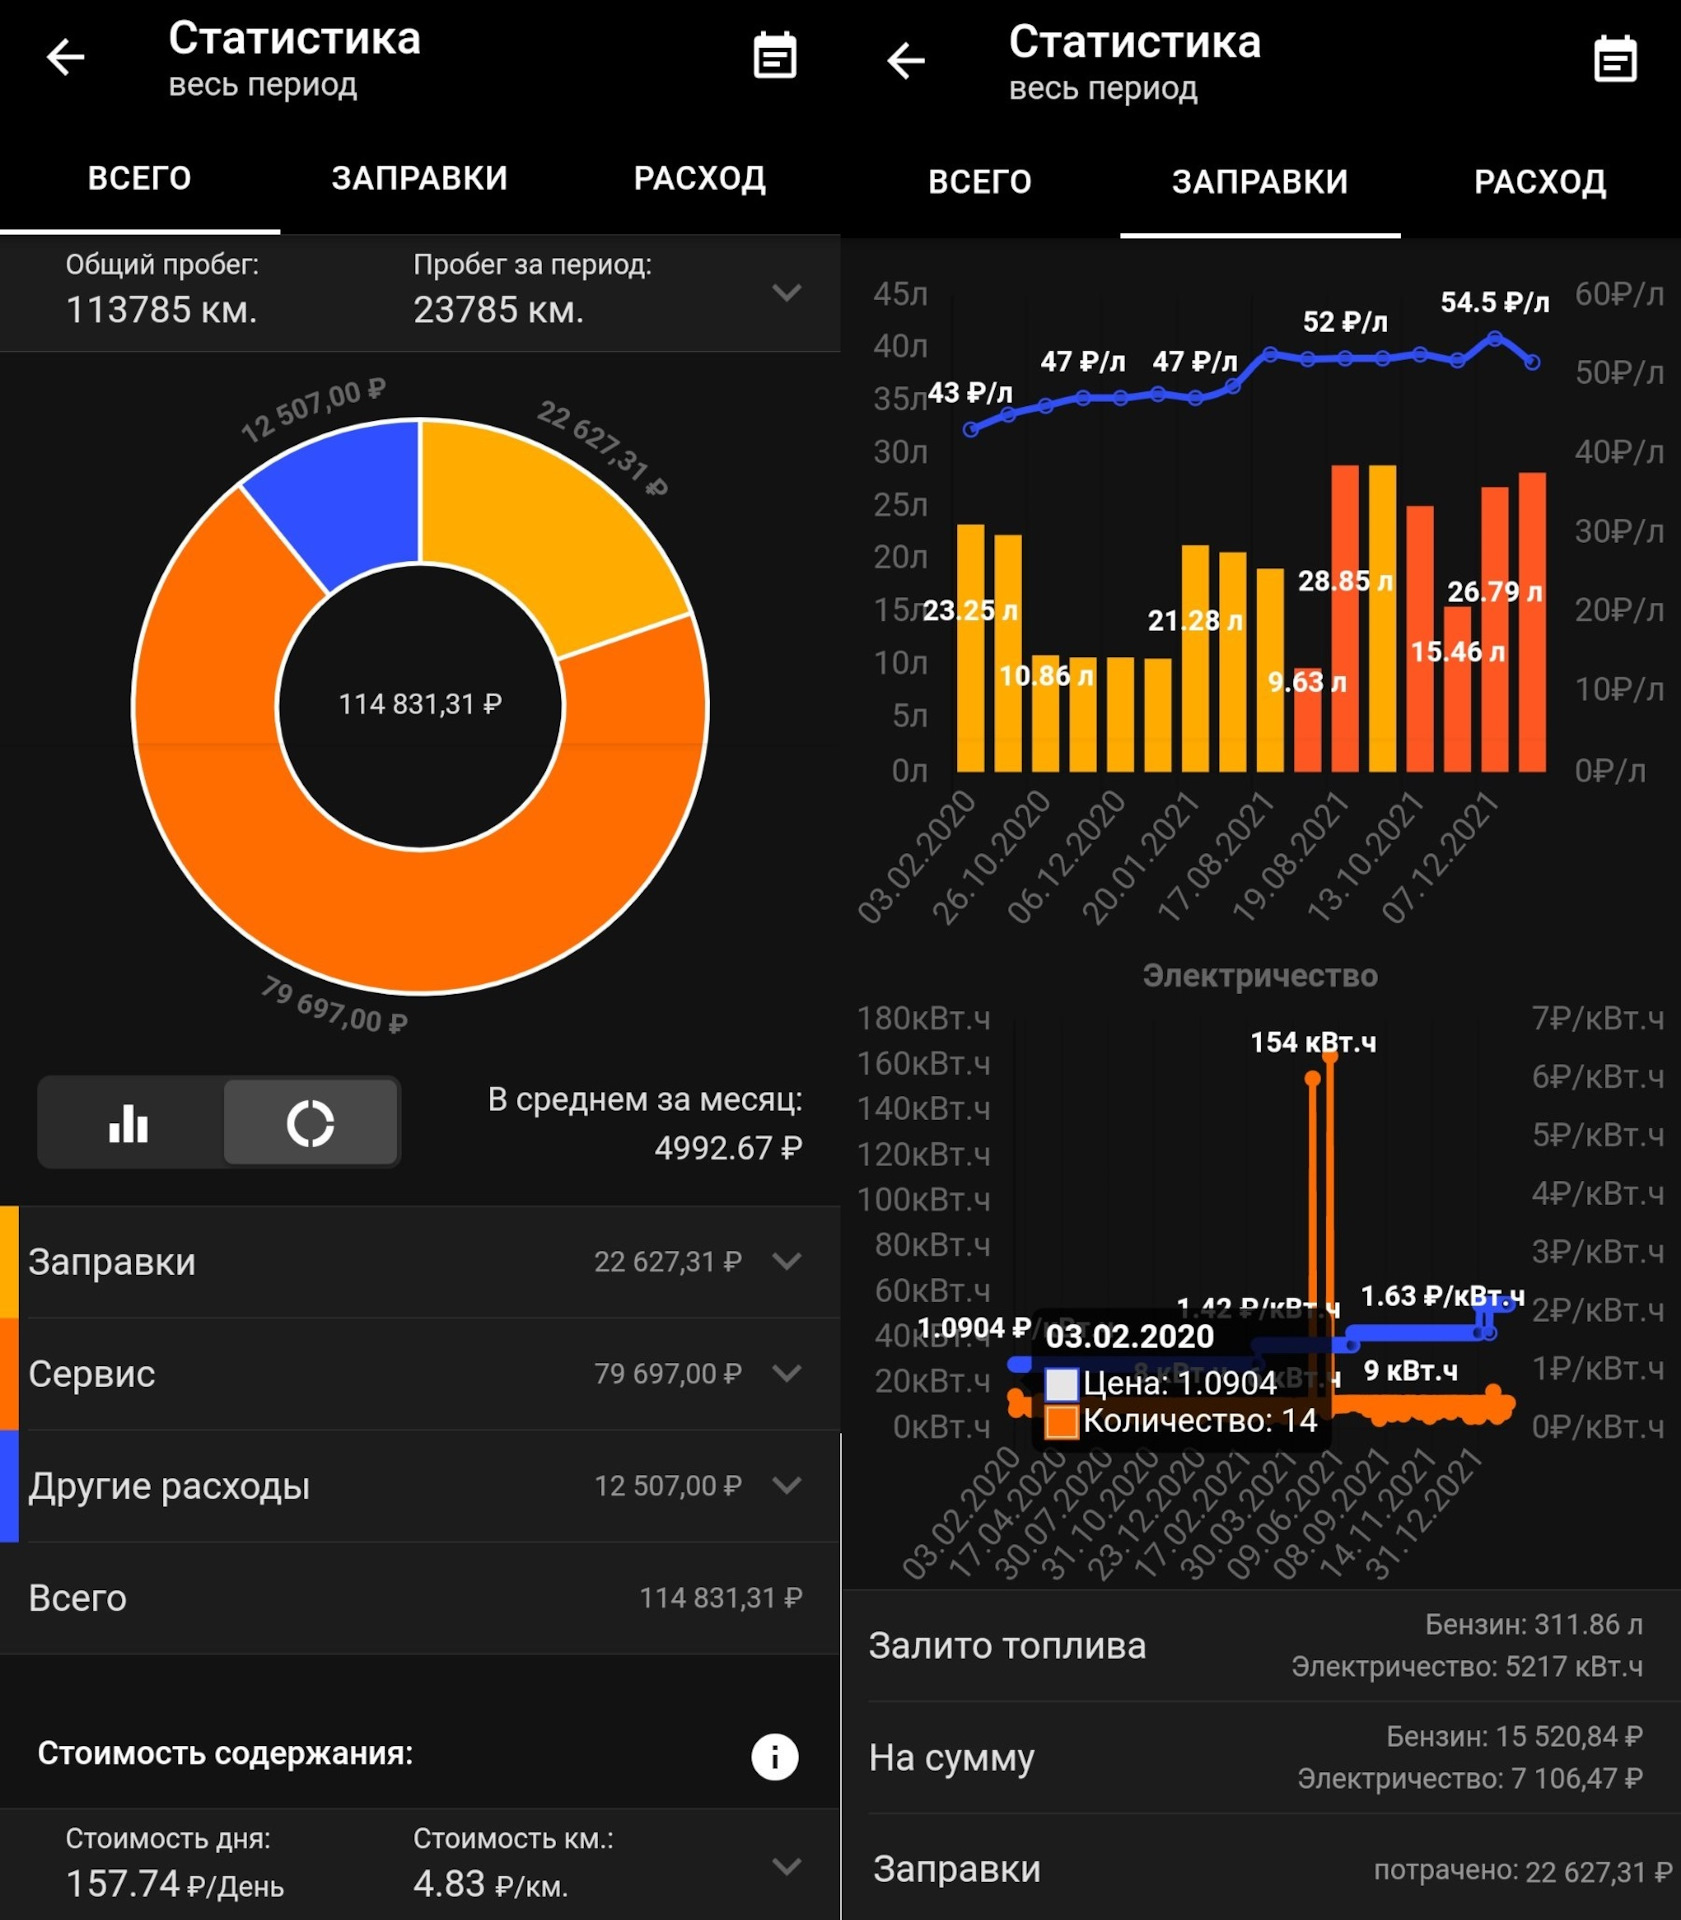Tap the Заправки потрачено row on right screen
This screenshot has height=1920, width=1681.
[1262, 1869]
